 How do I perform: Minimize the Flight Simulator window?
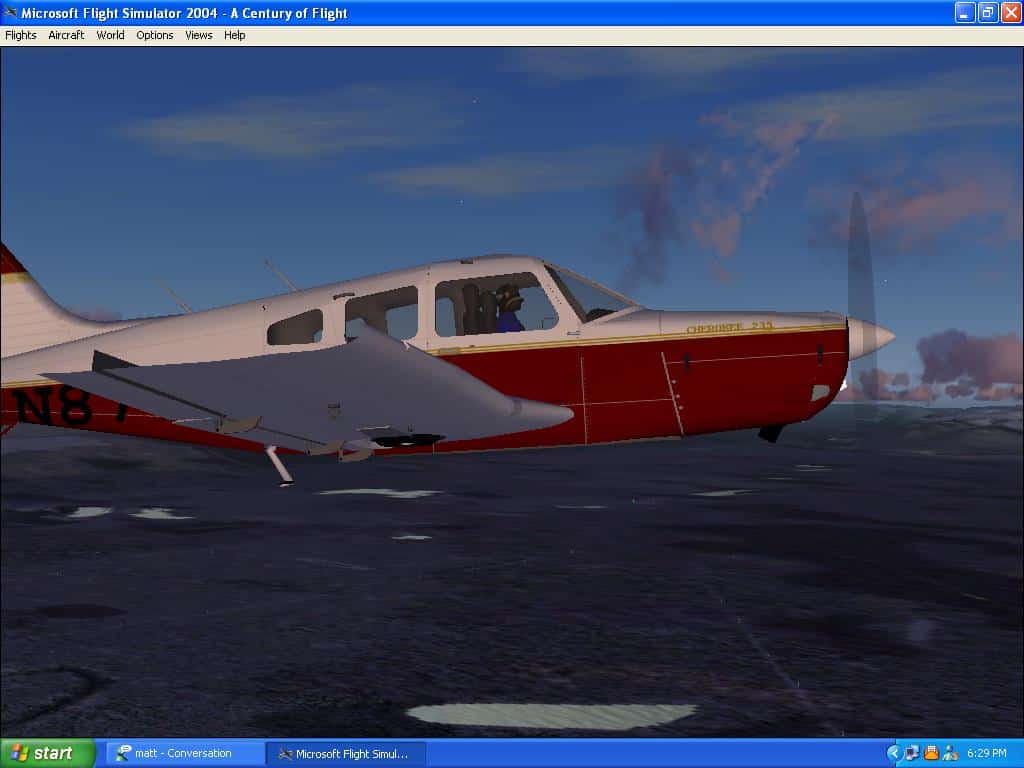[x=965, y=13]
